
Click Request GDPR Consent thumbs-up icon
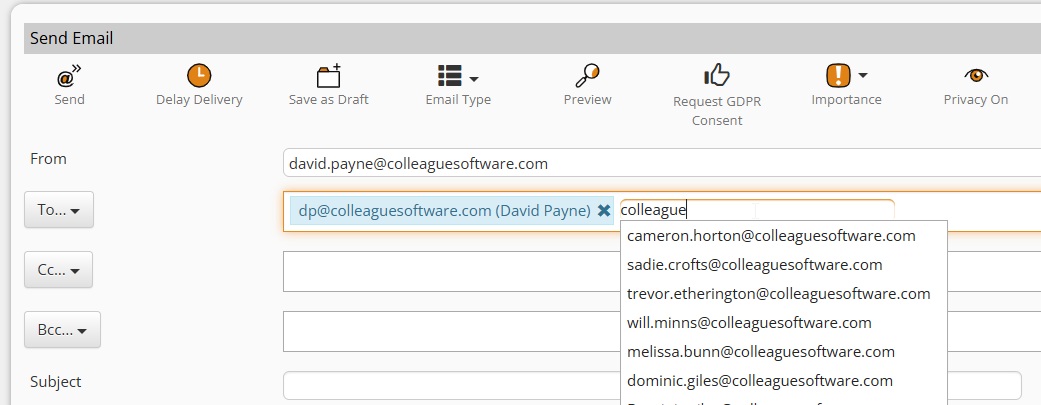point(717,76)
